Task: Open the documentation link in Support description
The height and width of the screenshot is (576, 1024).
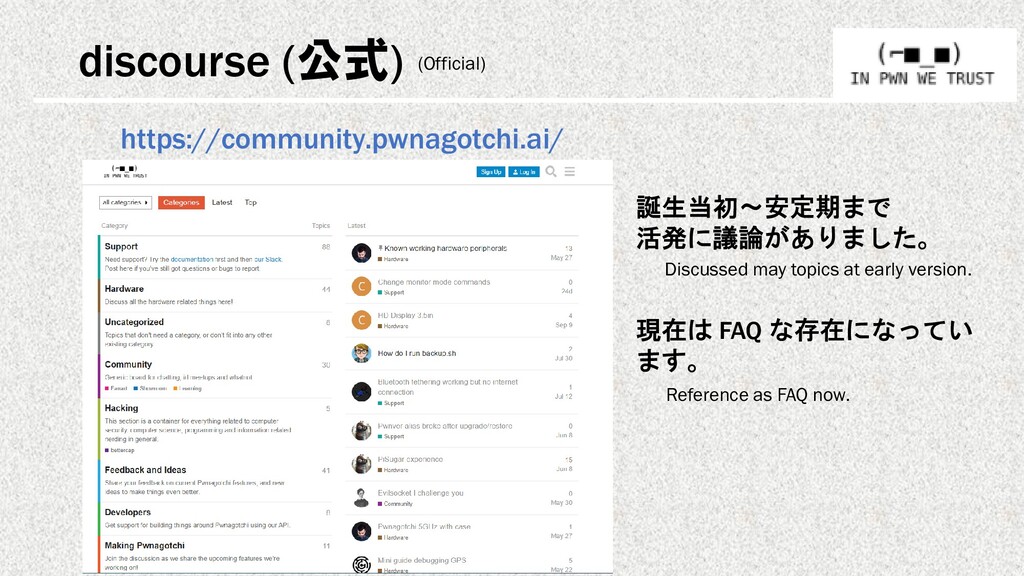Action: (192, 259)
